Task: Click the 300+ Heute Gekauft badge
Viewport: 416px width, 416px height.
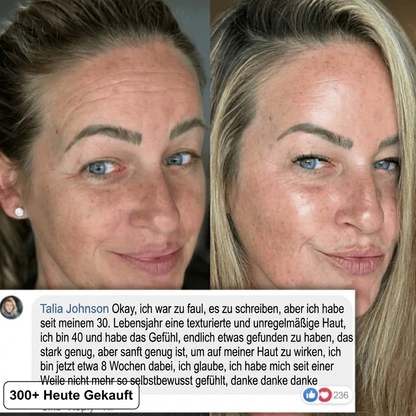Action: click(x=71, y=395)
